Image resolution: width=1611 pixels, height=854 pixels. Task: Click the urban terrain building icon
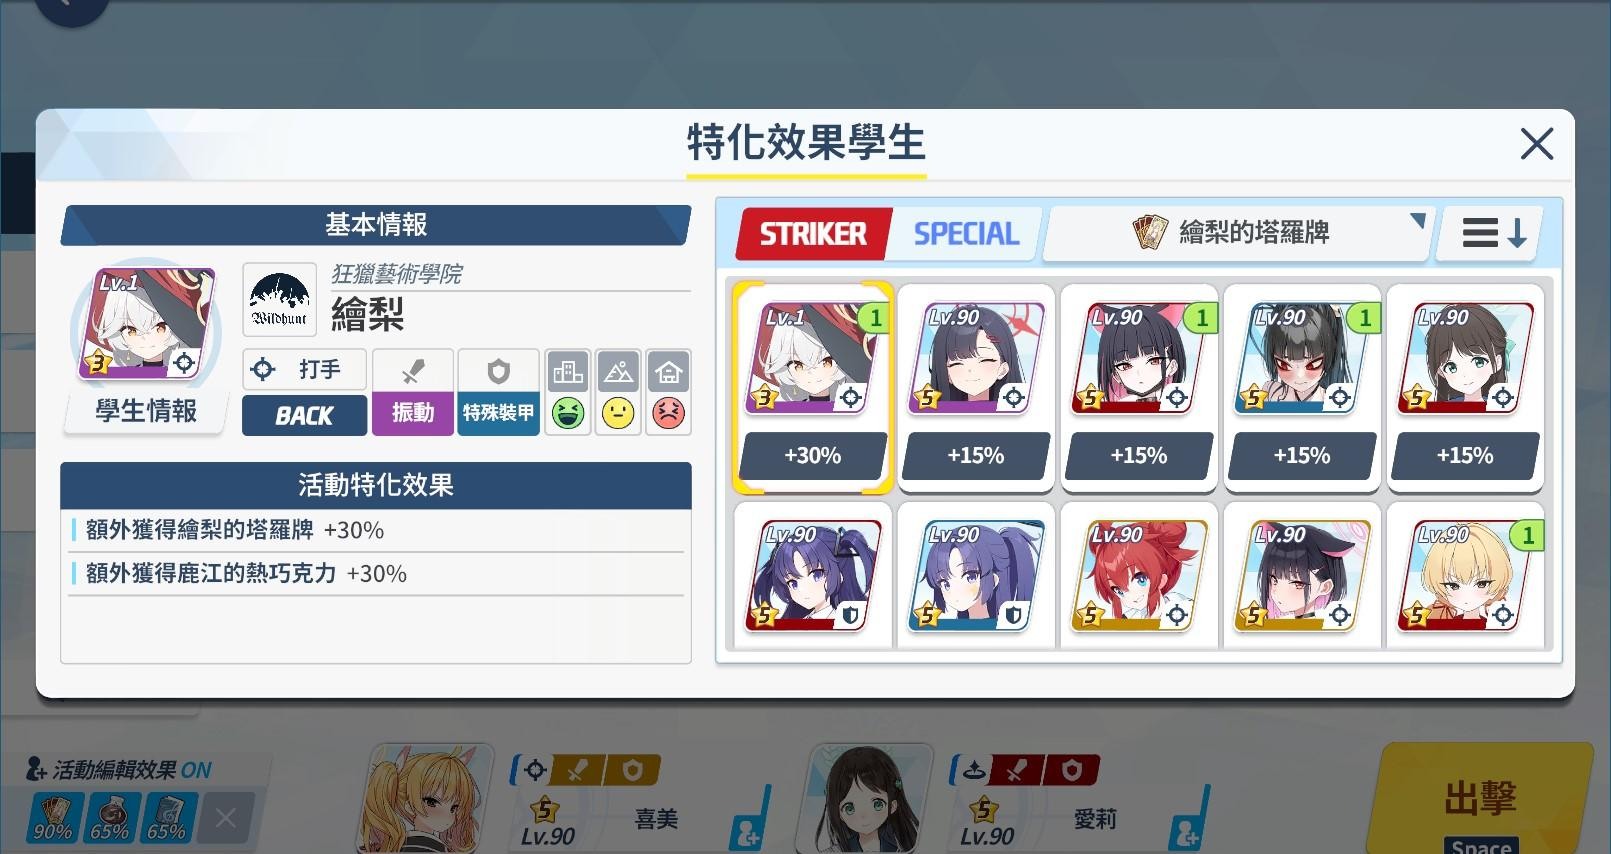(x=568, y=372)
